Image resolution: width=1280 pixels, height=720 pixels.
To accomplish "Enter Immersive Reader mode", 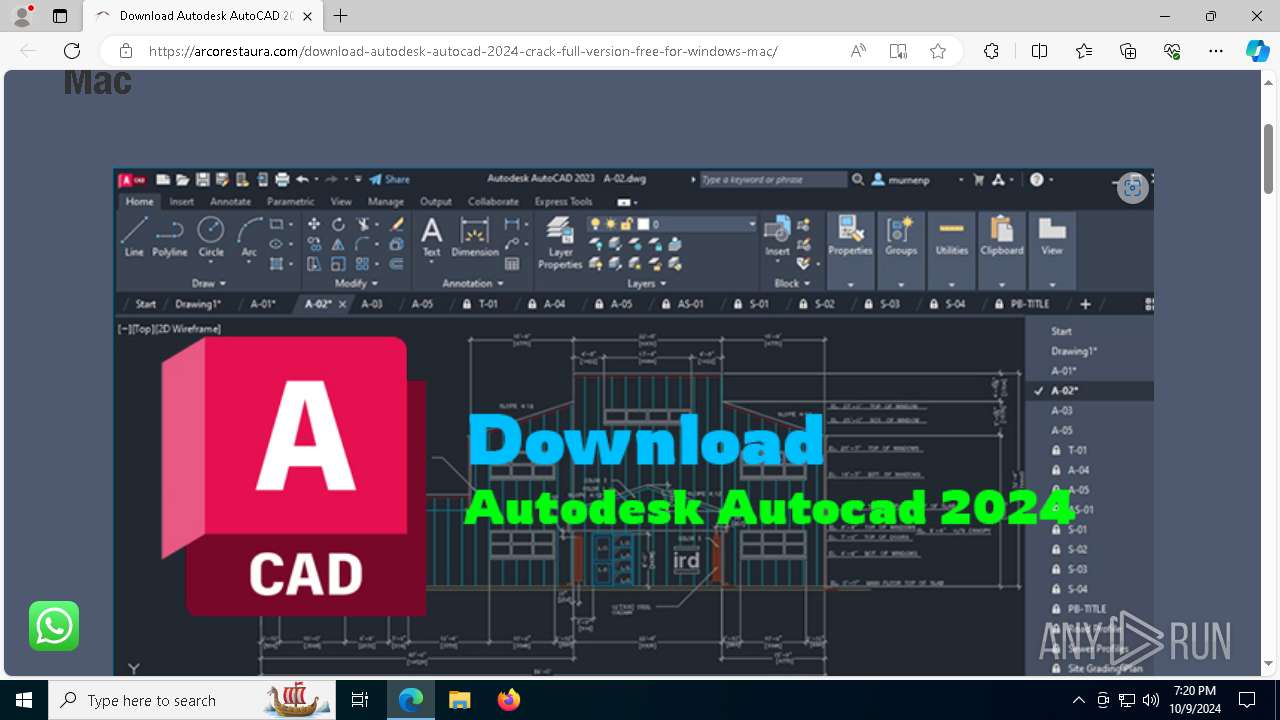I will pos(898,51).
